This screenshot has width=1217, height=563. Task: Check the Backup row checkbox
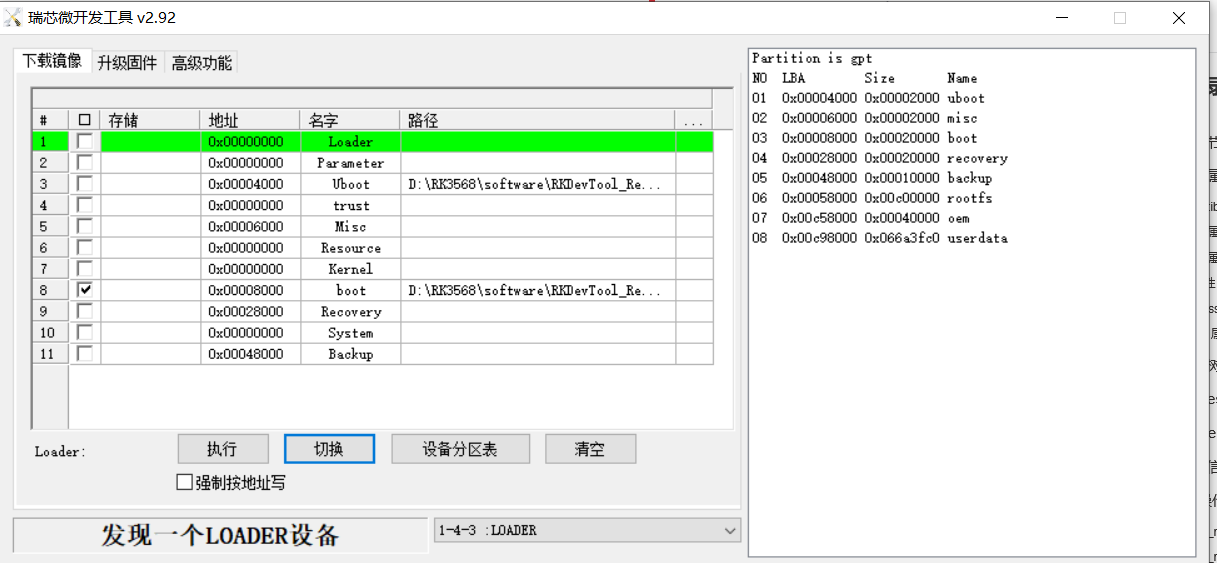85,353
